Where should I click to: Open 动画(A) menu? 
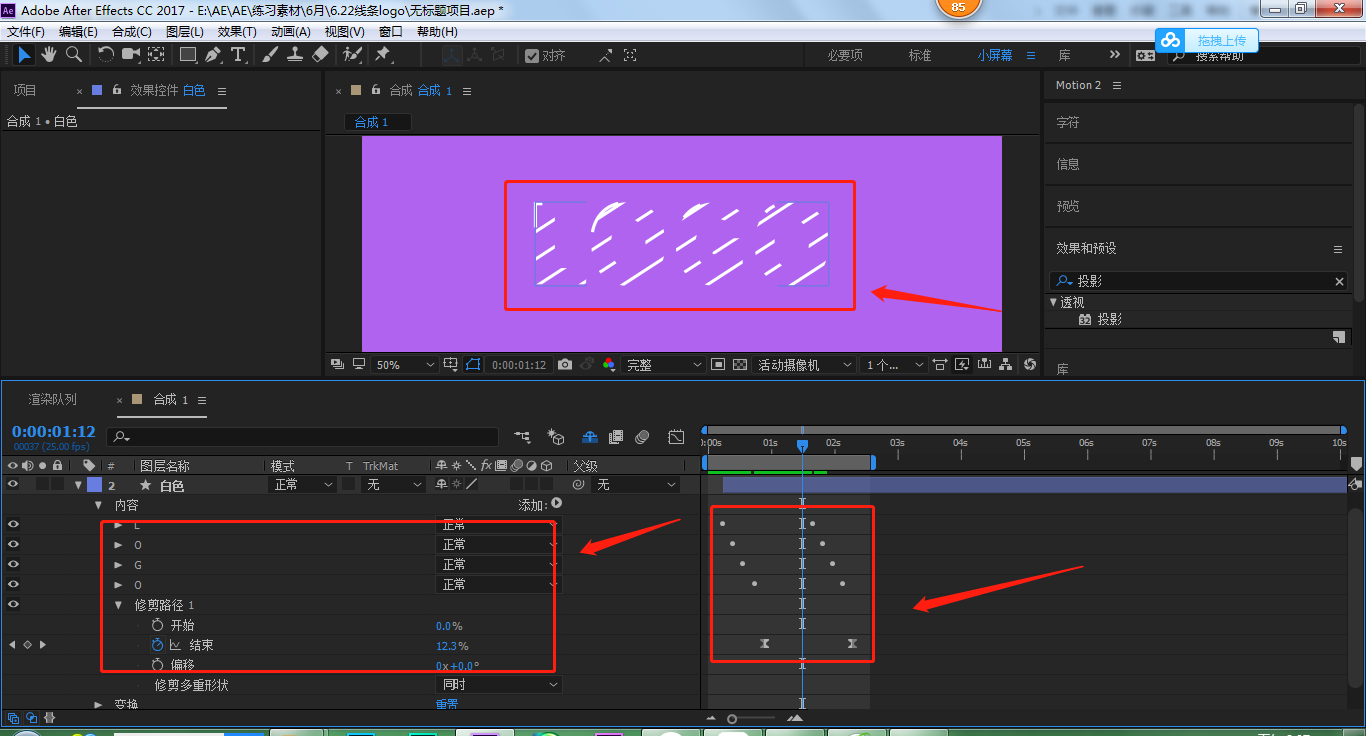tap(290, 32)
